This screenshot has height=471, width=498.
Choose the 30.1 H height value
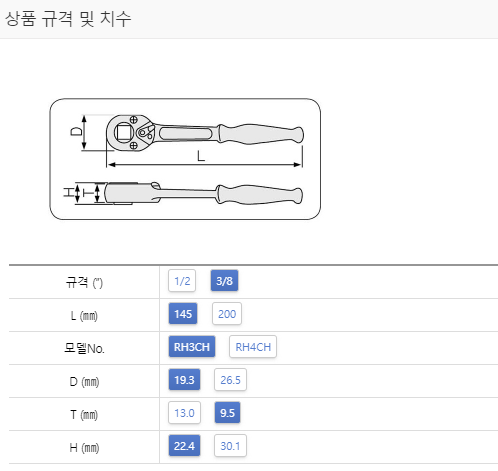pyautogui.click(x=230, y=446)
